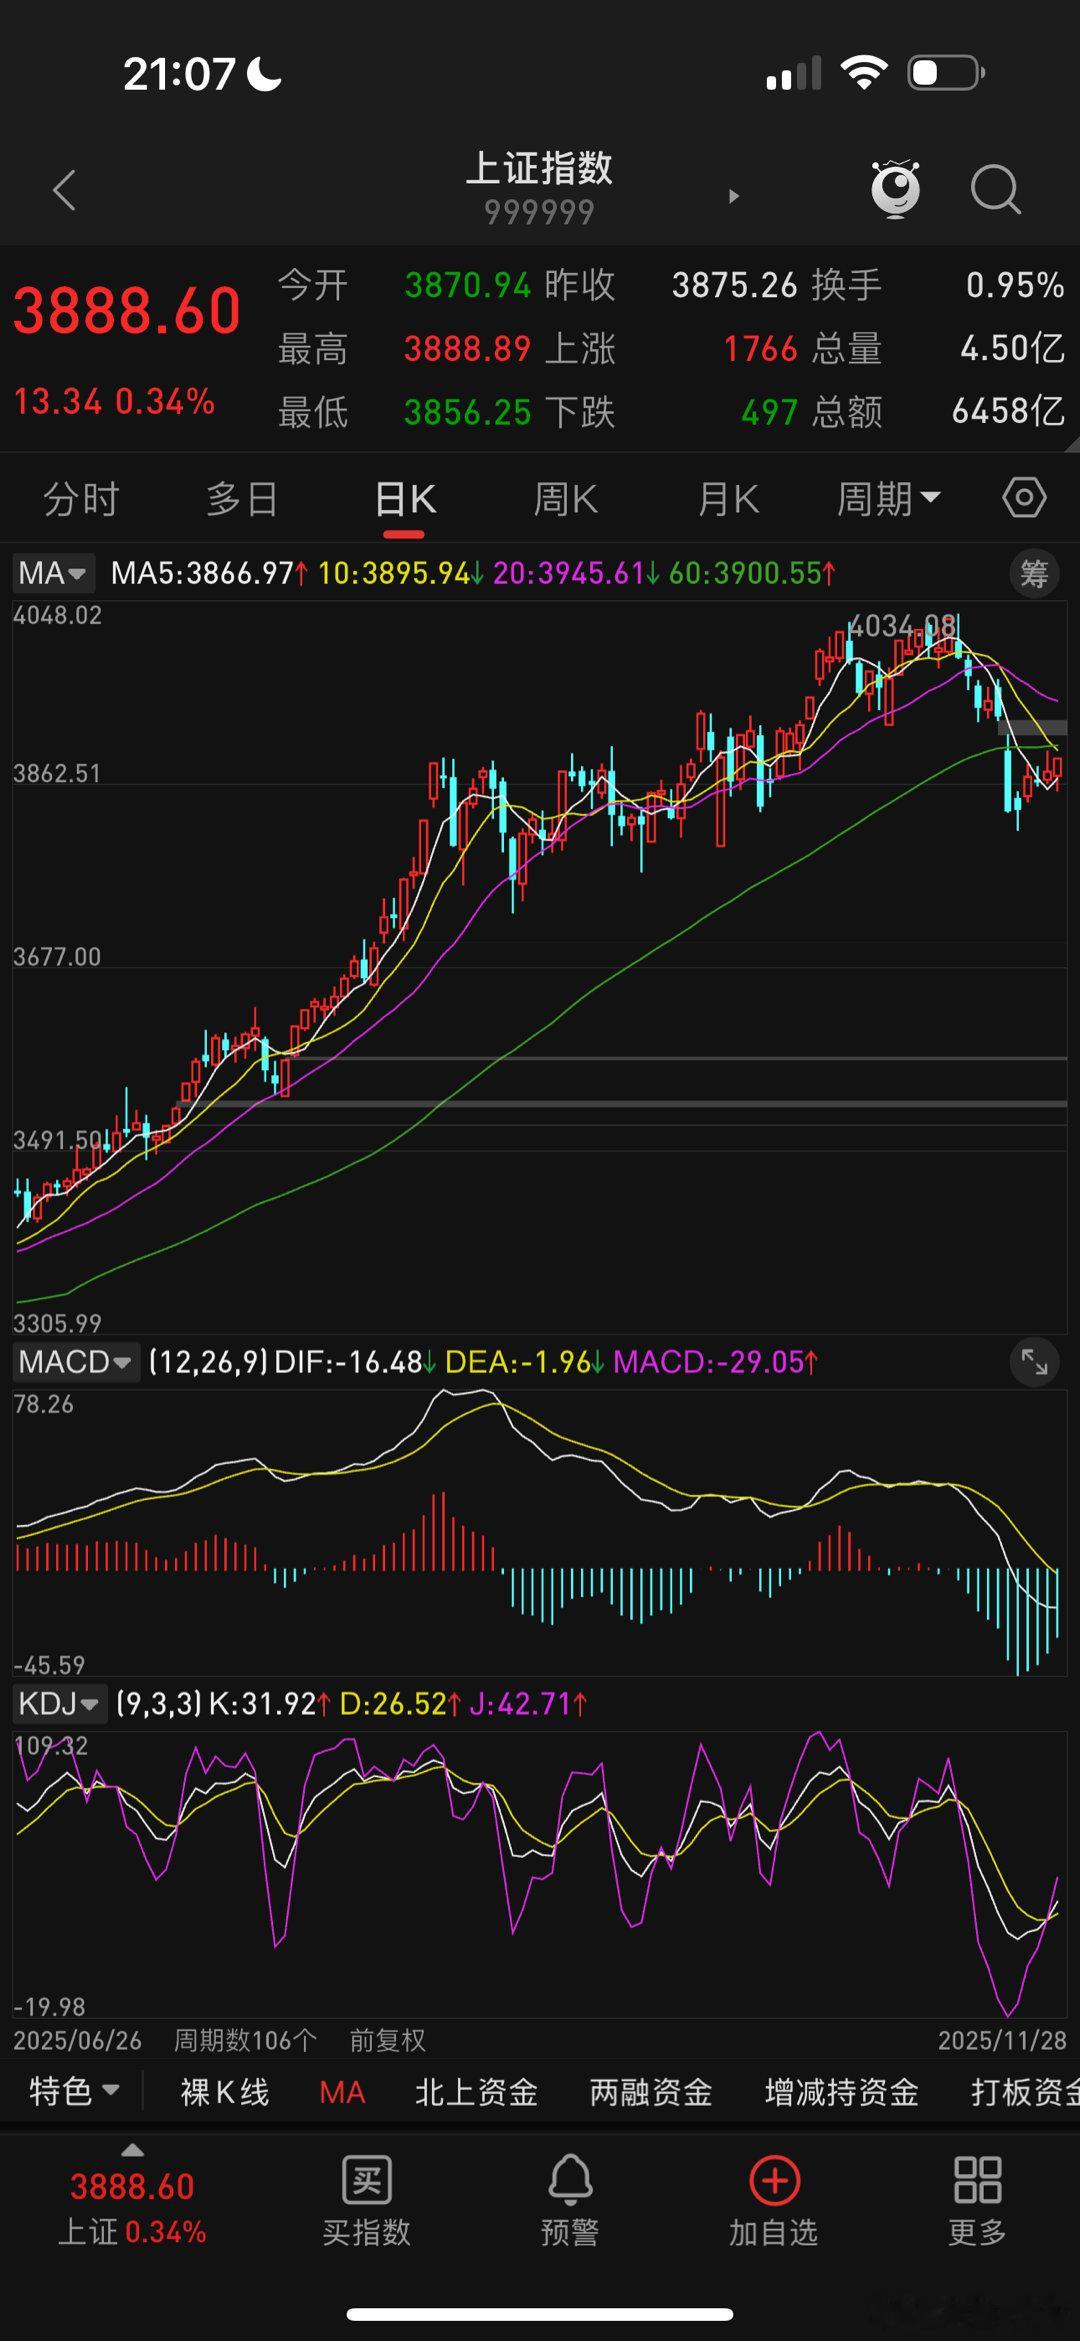
Task: Open the search magnifier icon
Action: (x=996, y=189)
